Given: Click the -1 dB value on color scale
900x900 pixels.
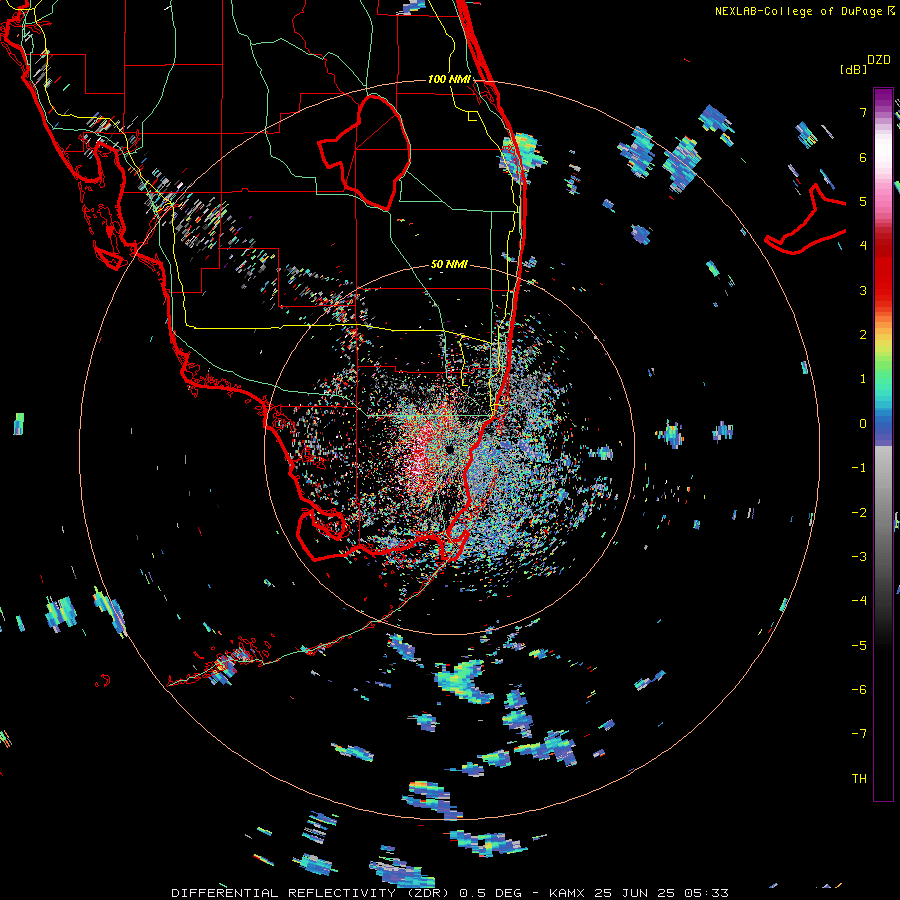Looking at the screenshot, I should (x=859, y=468).
